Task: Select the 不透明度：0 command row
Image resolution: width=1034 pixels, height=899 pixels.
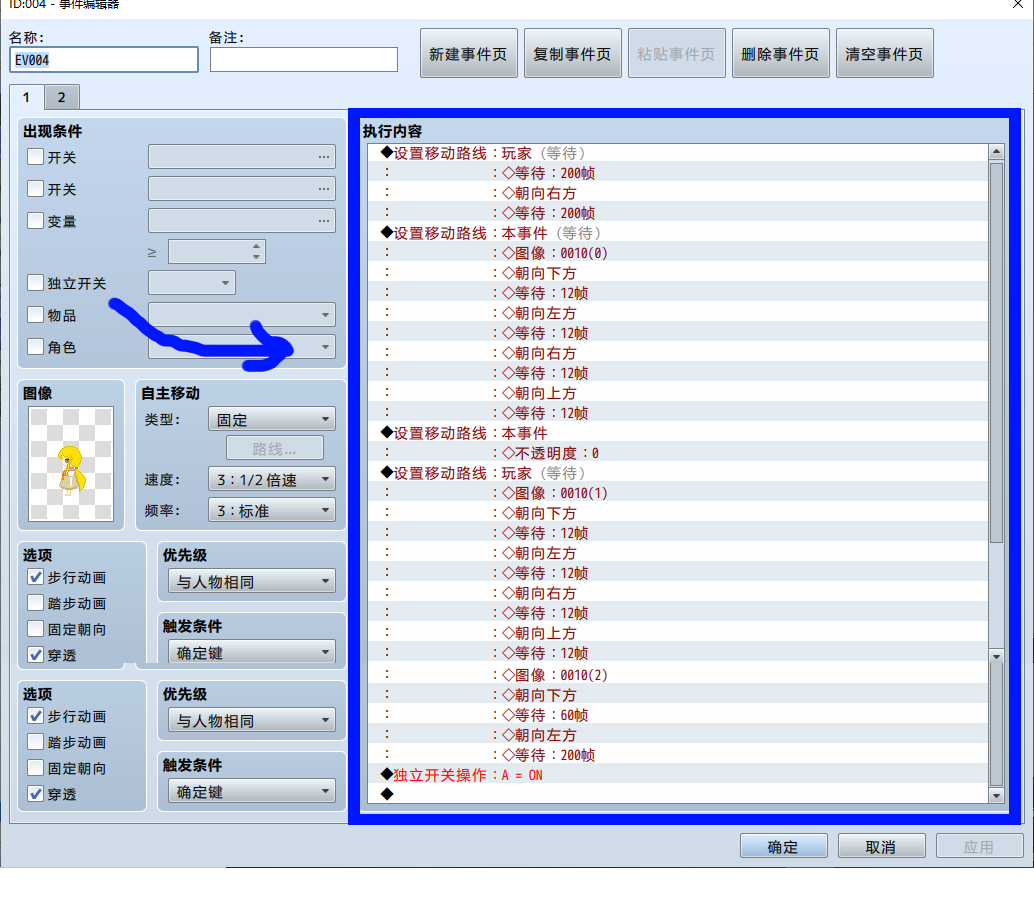Action: 678,453
